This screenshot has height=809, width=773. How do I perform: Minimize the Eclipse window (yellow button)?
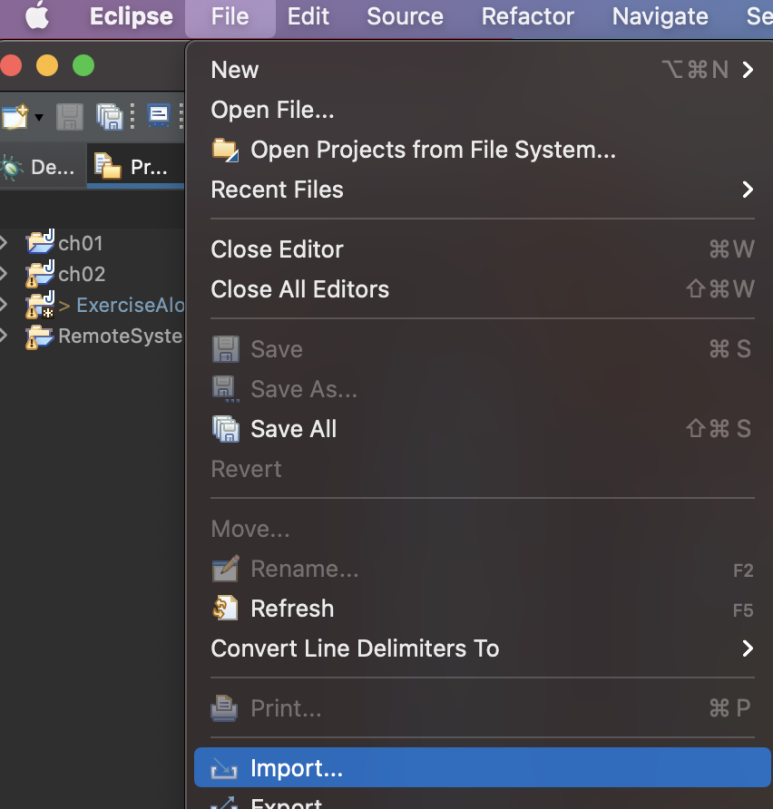pyautogui.click(x=47, y=66)
